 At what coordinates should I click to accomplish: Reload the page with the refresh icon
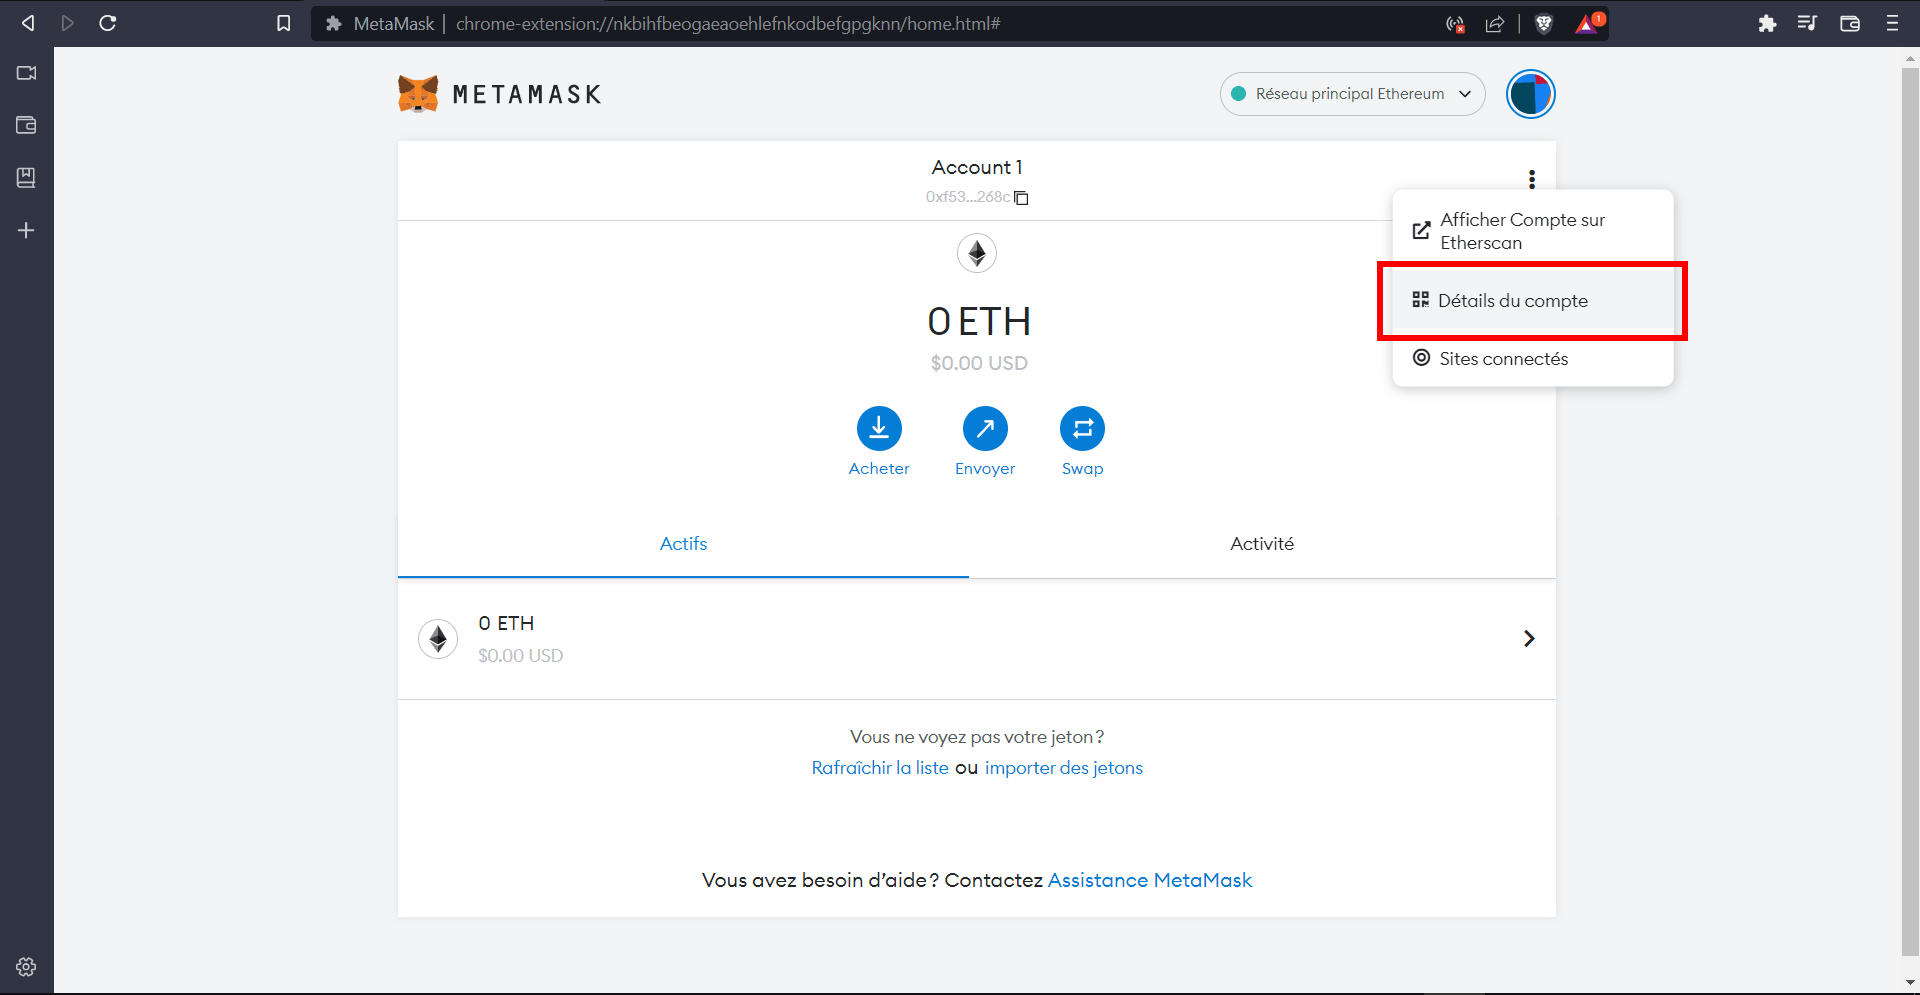108,23
